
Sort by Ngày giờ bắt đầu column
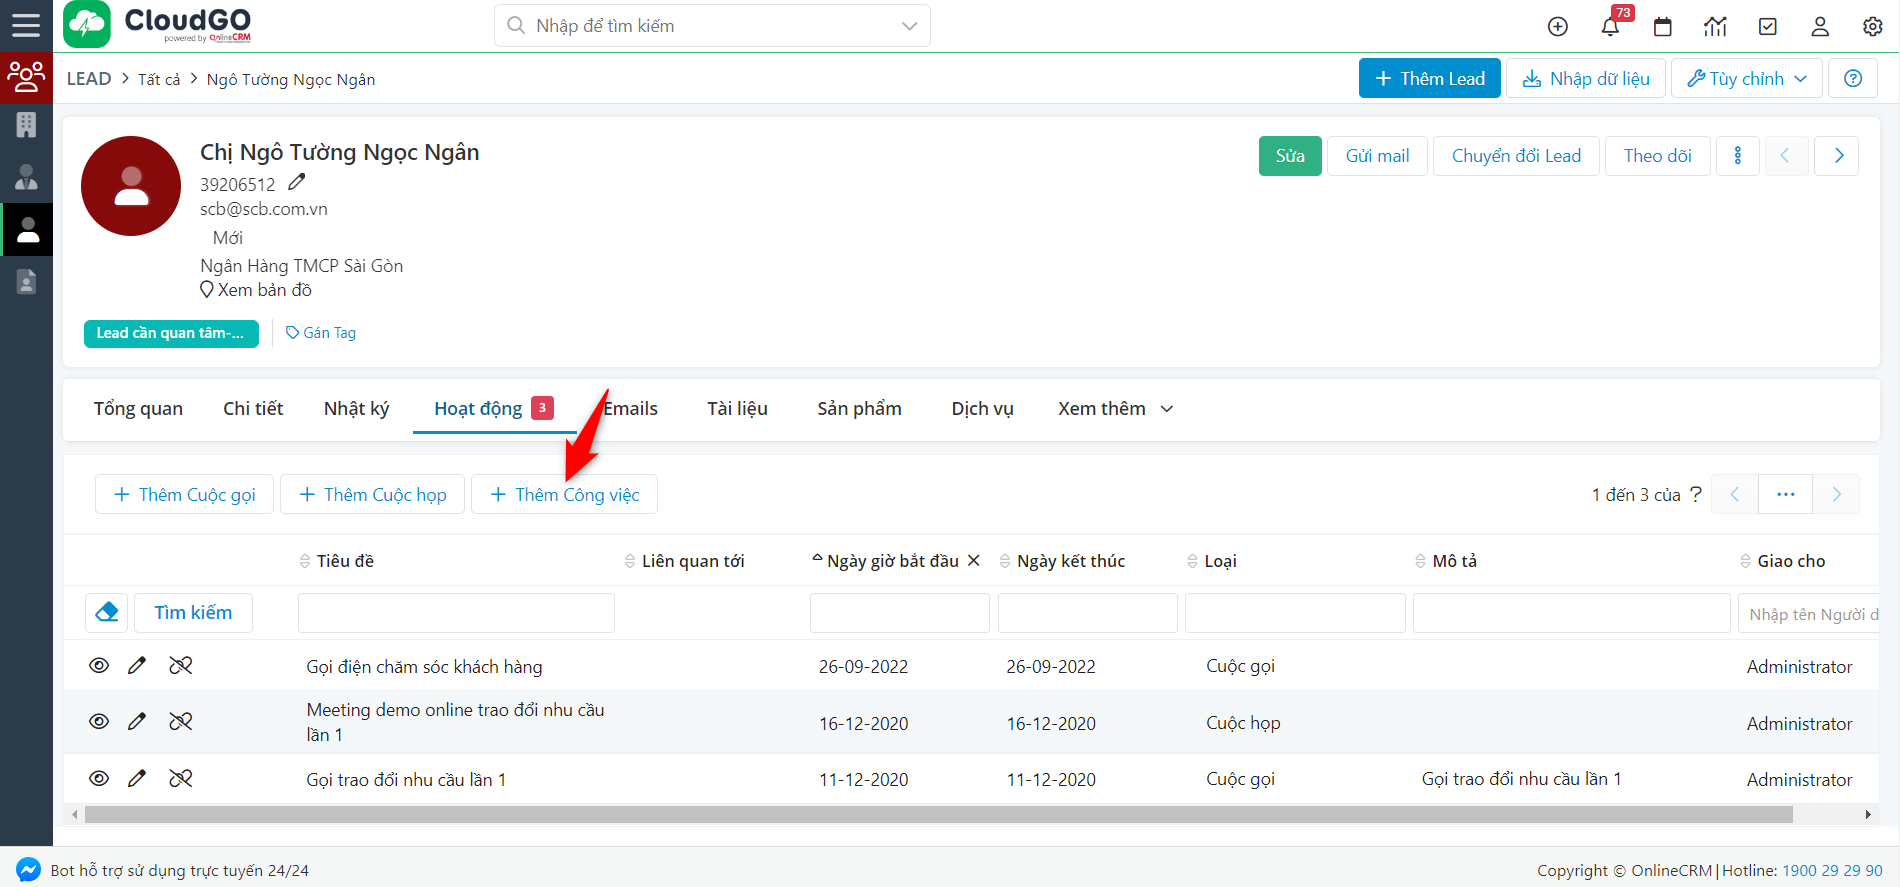885,561
